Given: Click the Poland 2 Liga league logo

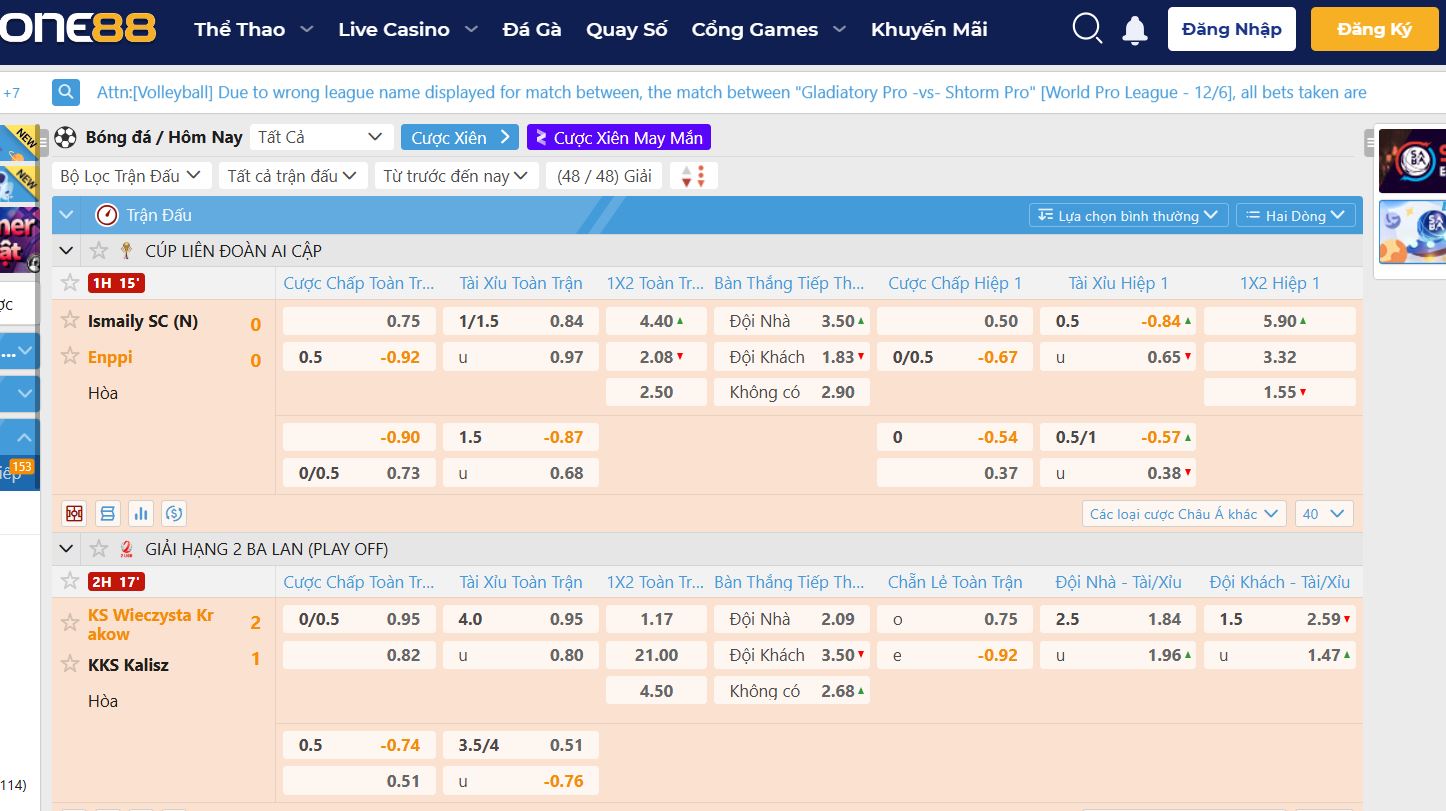Looking at the screenshot, I should click(x=127, y=549).
